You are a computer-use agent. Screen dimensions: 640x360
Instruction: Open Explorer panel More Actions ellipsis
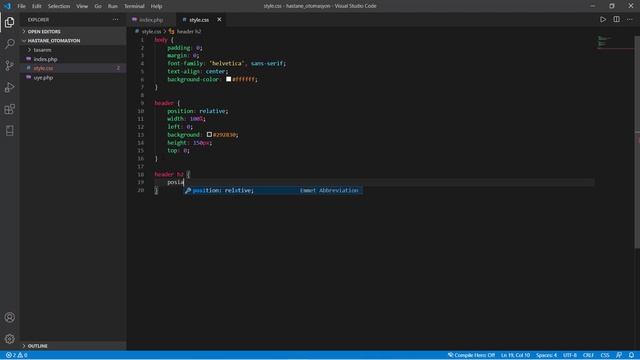(x=116, y=20)
